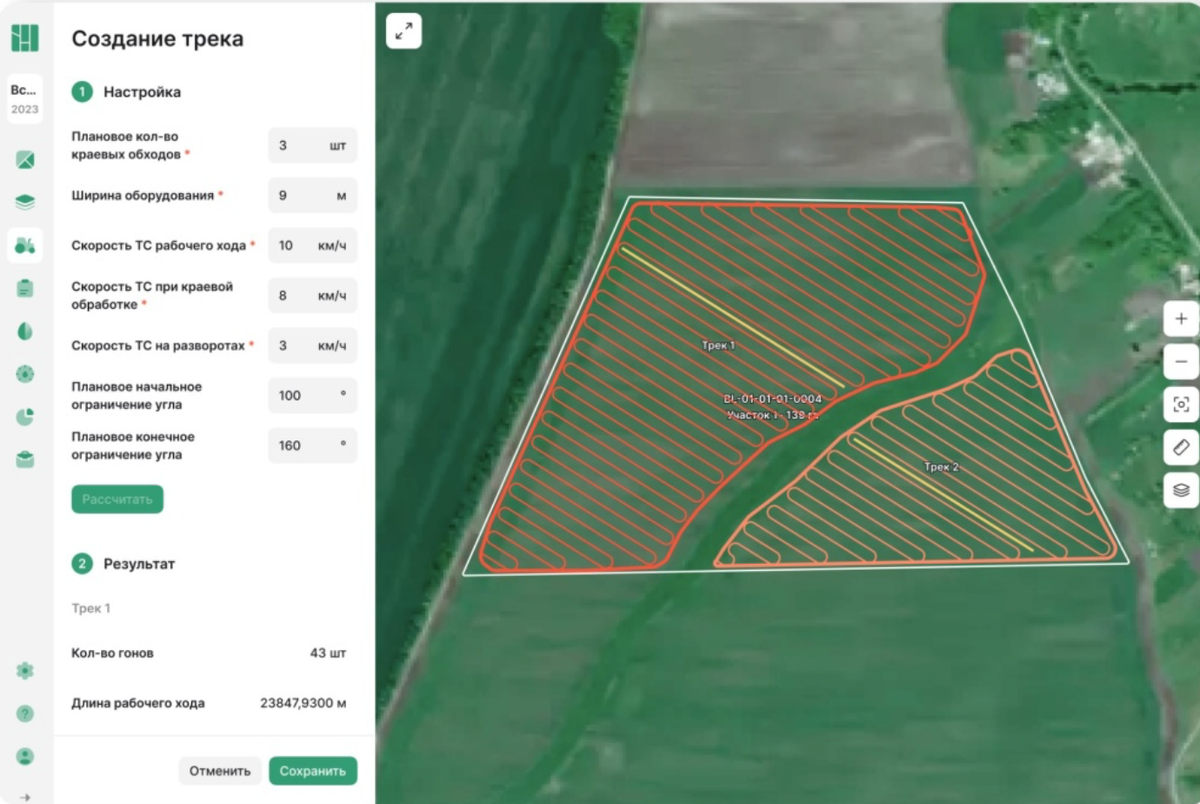Click the green app logo in sidebar

click(x=25, y=38)
